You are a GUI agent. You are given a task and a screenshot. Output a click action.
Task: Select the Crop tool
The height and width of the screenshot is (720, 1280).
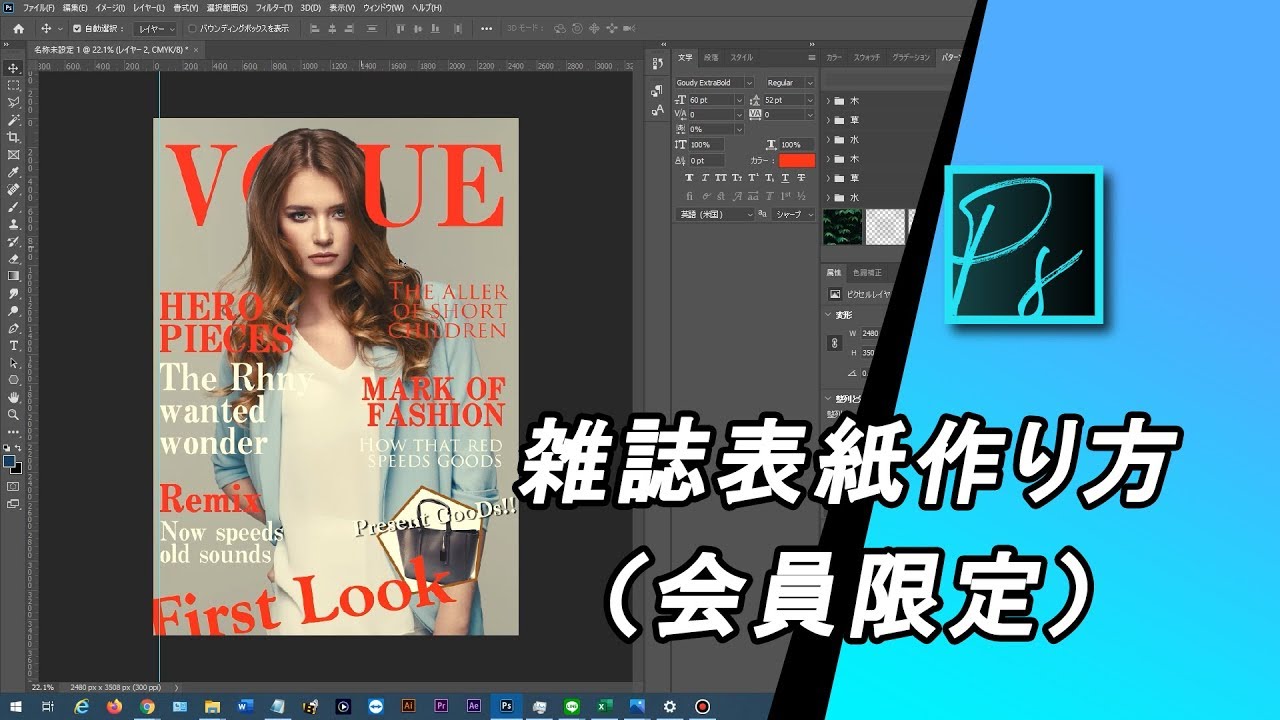pos(14,137)
